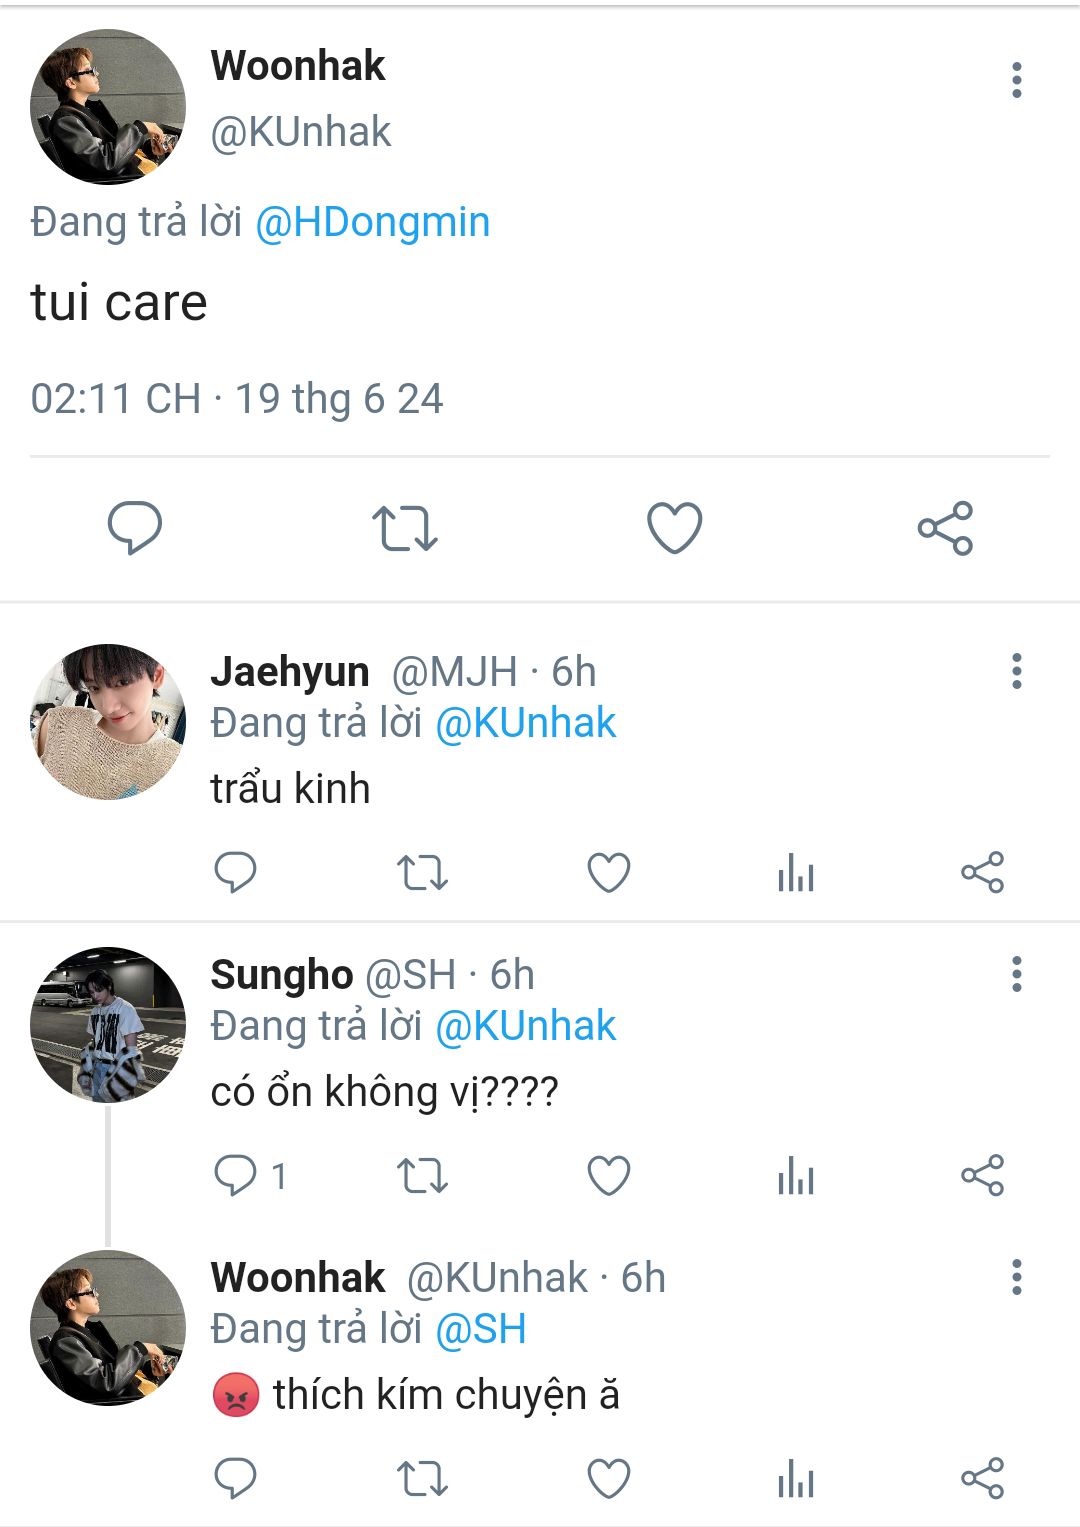This screenshot has height=1527, width=1080.
Task: Share Woonhak's "thích kím chuyện" reply
Action: click(x=982, y=1479)
